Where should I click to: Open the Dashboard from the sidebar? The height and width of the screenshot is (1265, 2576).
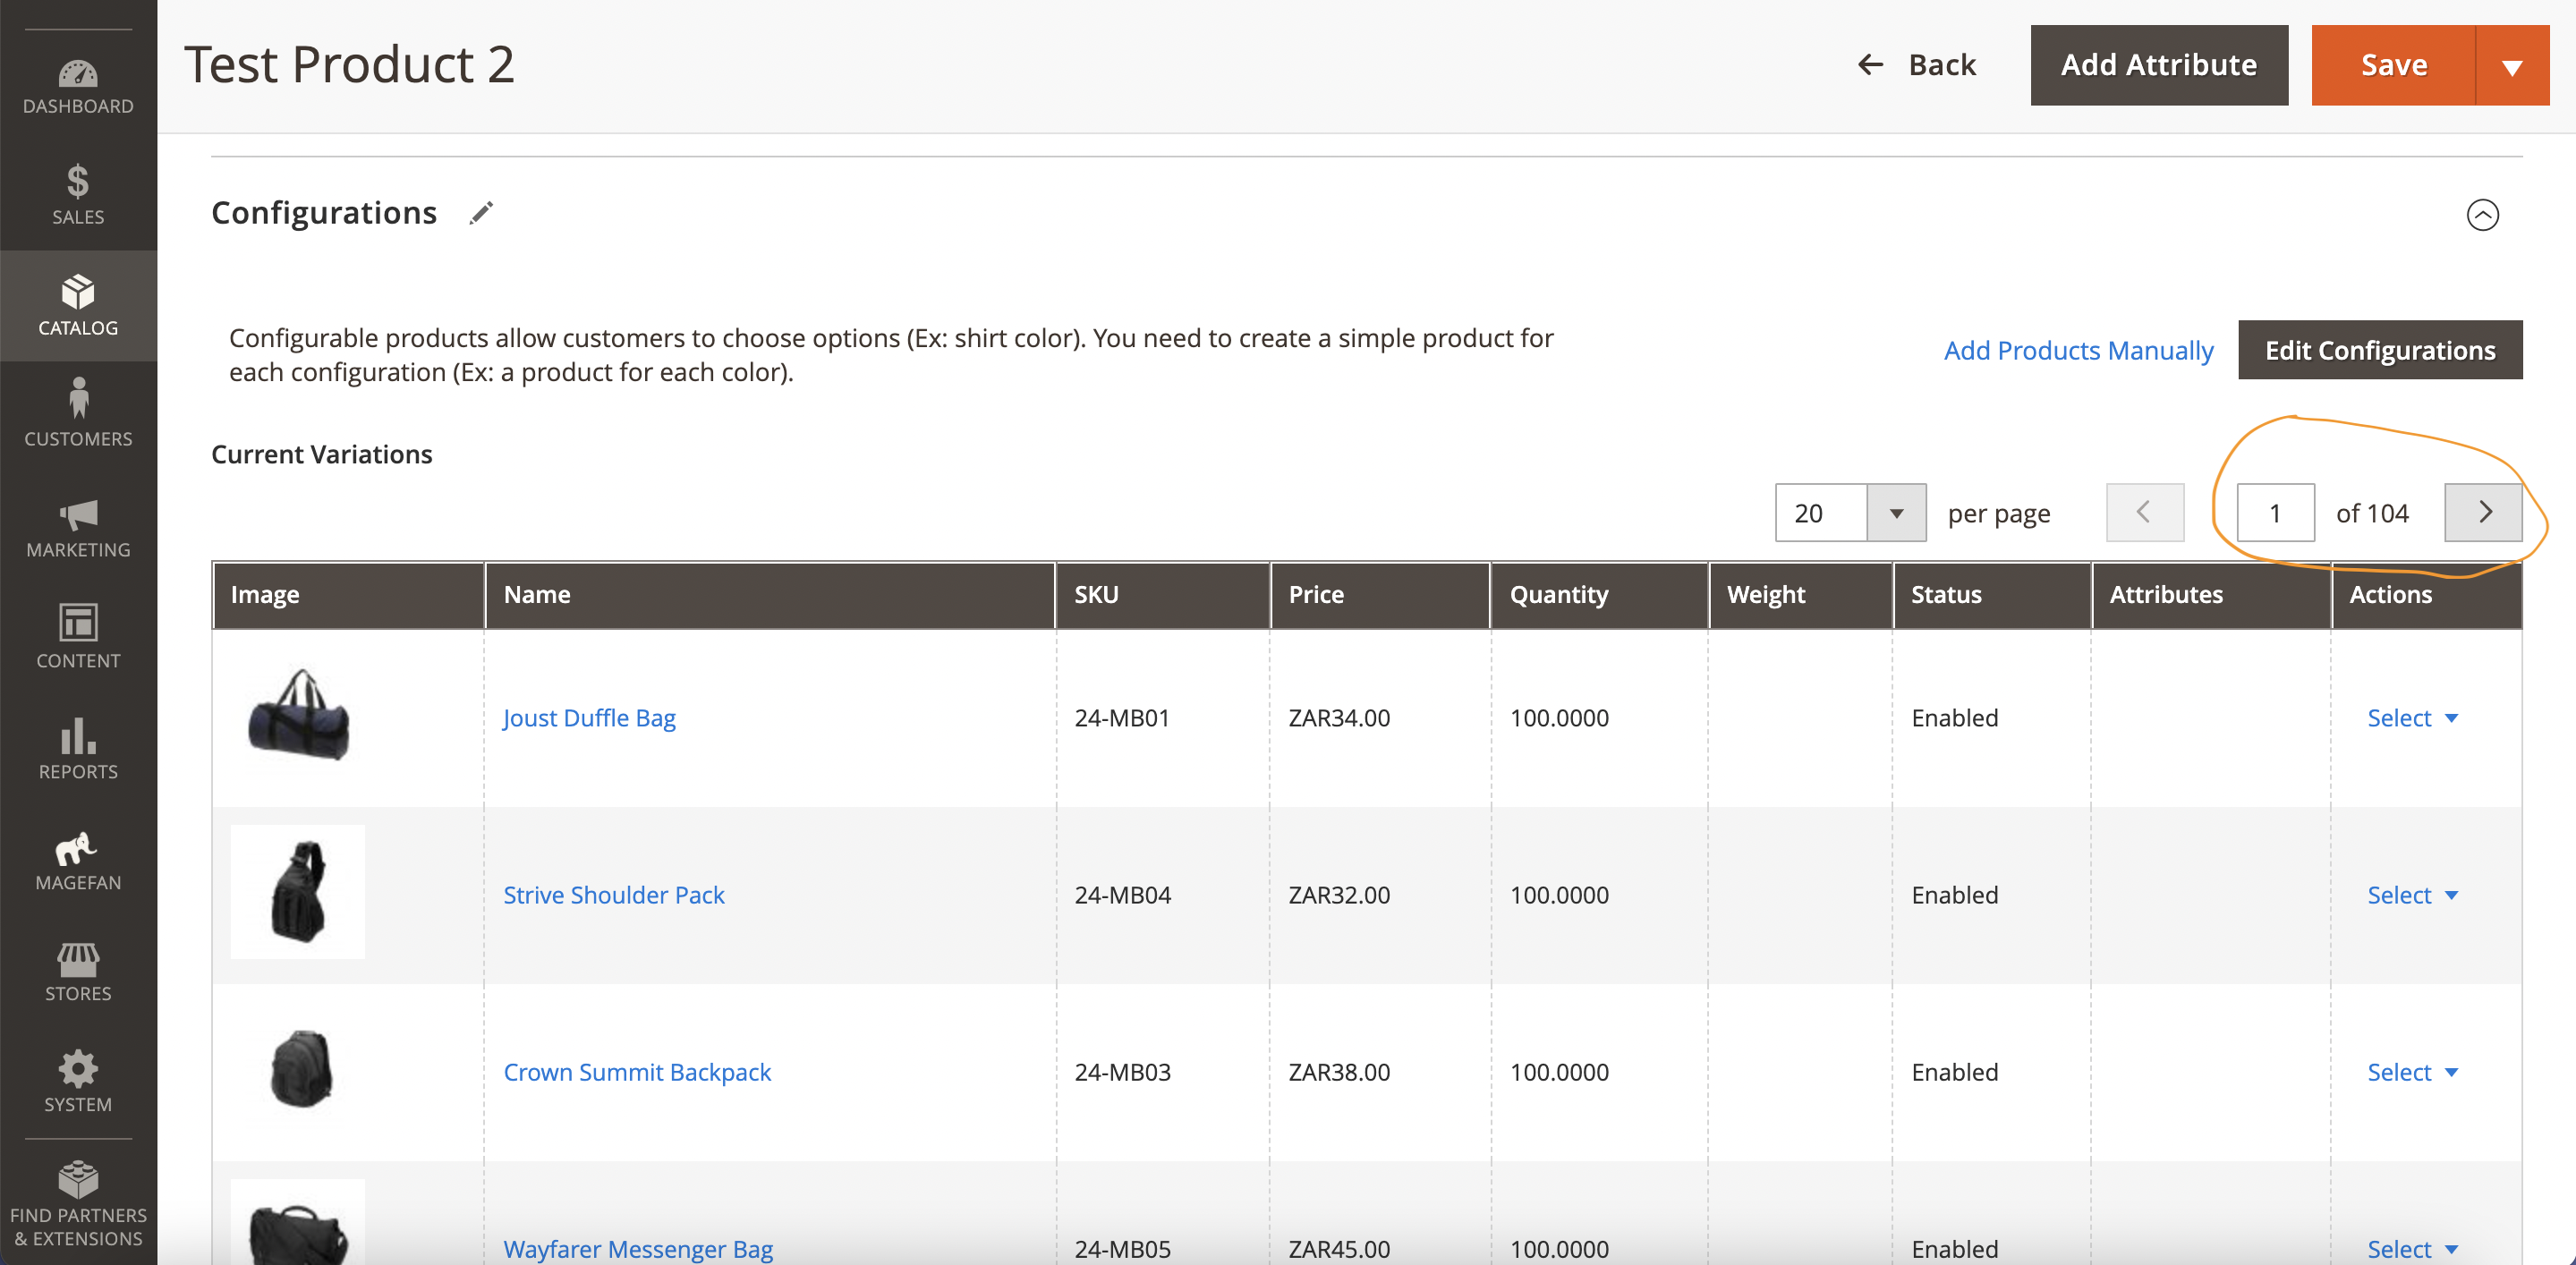pos(78,85)
